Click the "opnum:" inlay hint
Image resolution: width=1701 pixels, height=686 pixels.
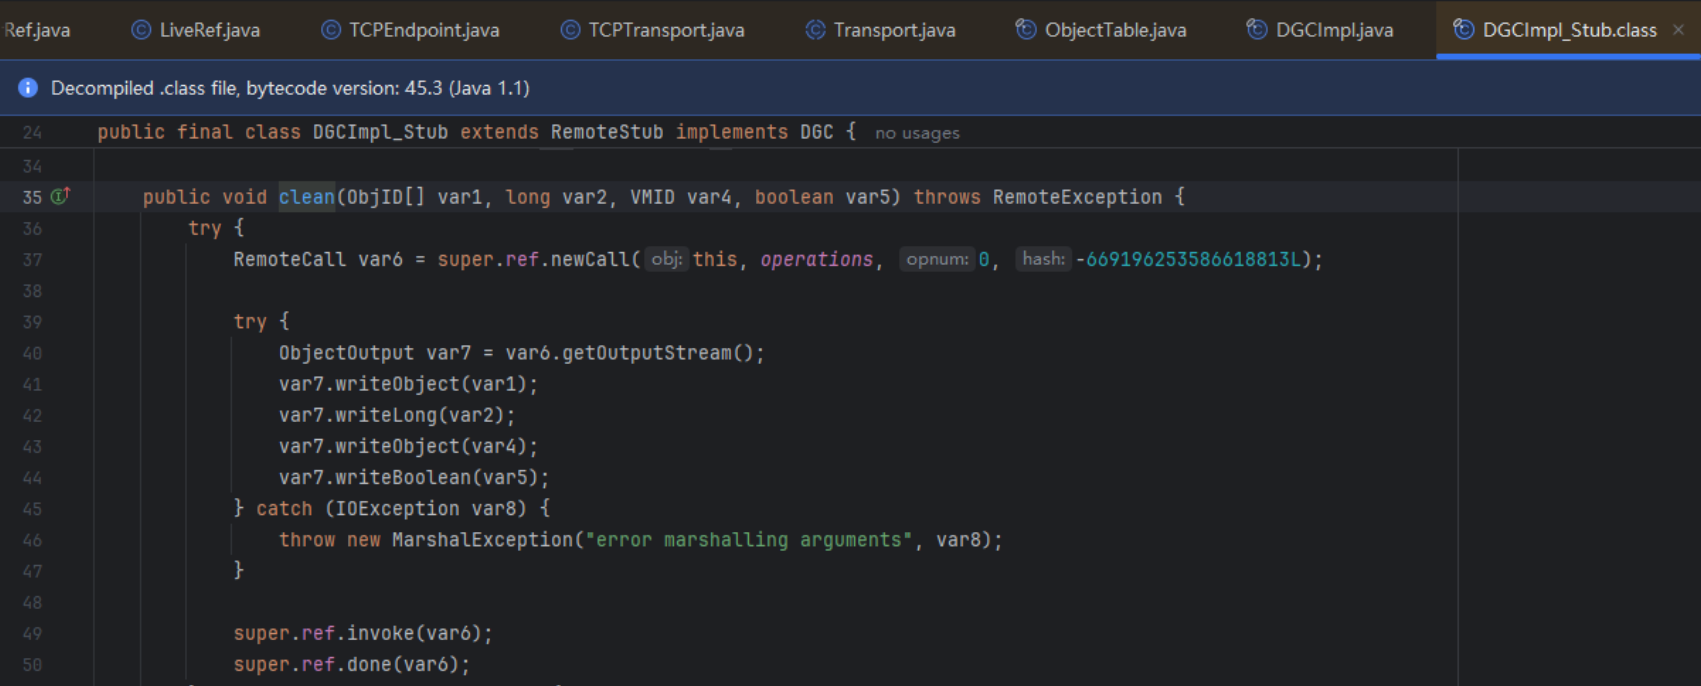pyautogui.click(x=937, y=259)
